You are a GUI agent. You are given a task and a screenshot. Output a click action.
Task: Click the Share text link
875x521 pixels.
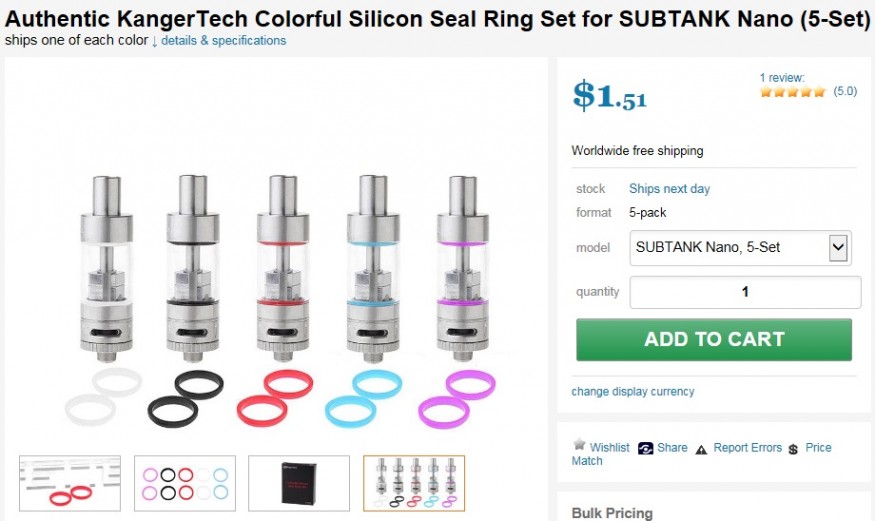click(x=672, y=448)
